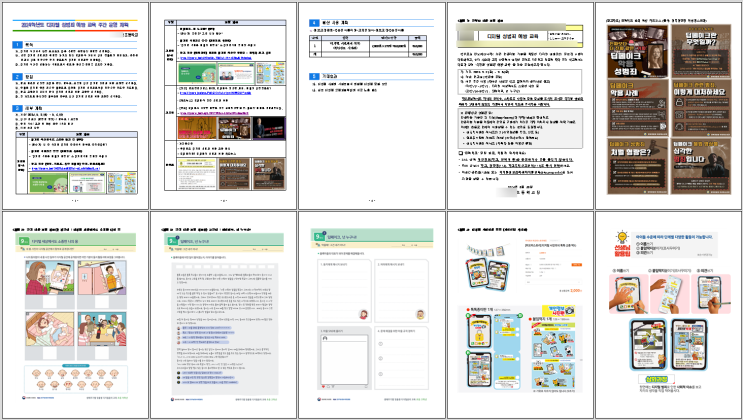Click the lightbulb icon on the last page
Image resolution: width=743 pixels, height=420 pixels.
click(x=622, y=237)
